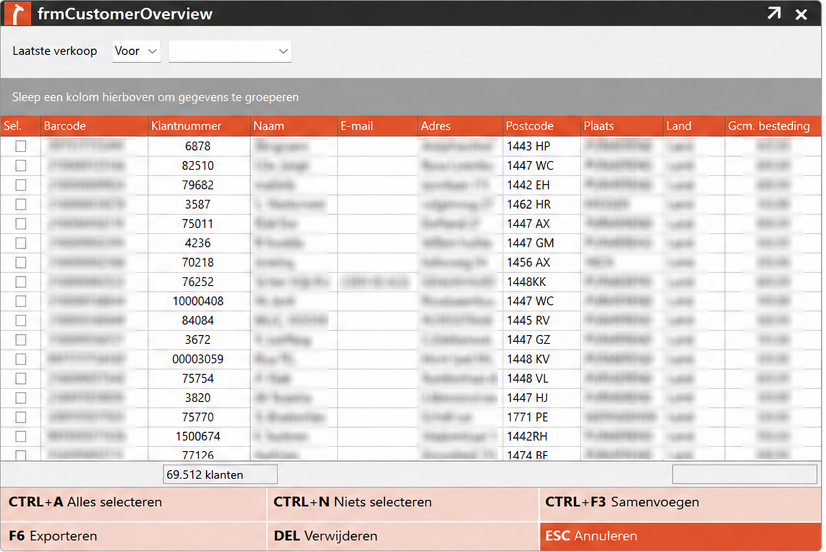Select postcode cell 1443 HP
Image resolution: width=826 pixels, height=552 pixels.
click(x=542, y=146)
